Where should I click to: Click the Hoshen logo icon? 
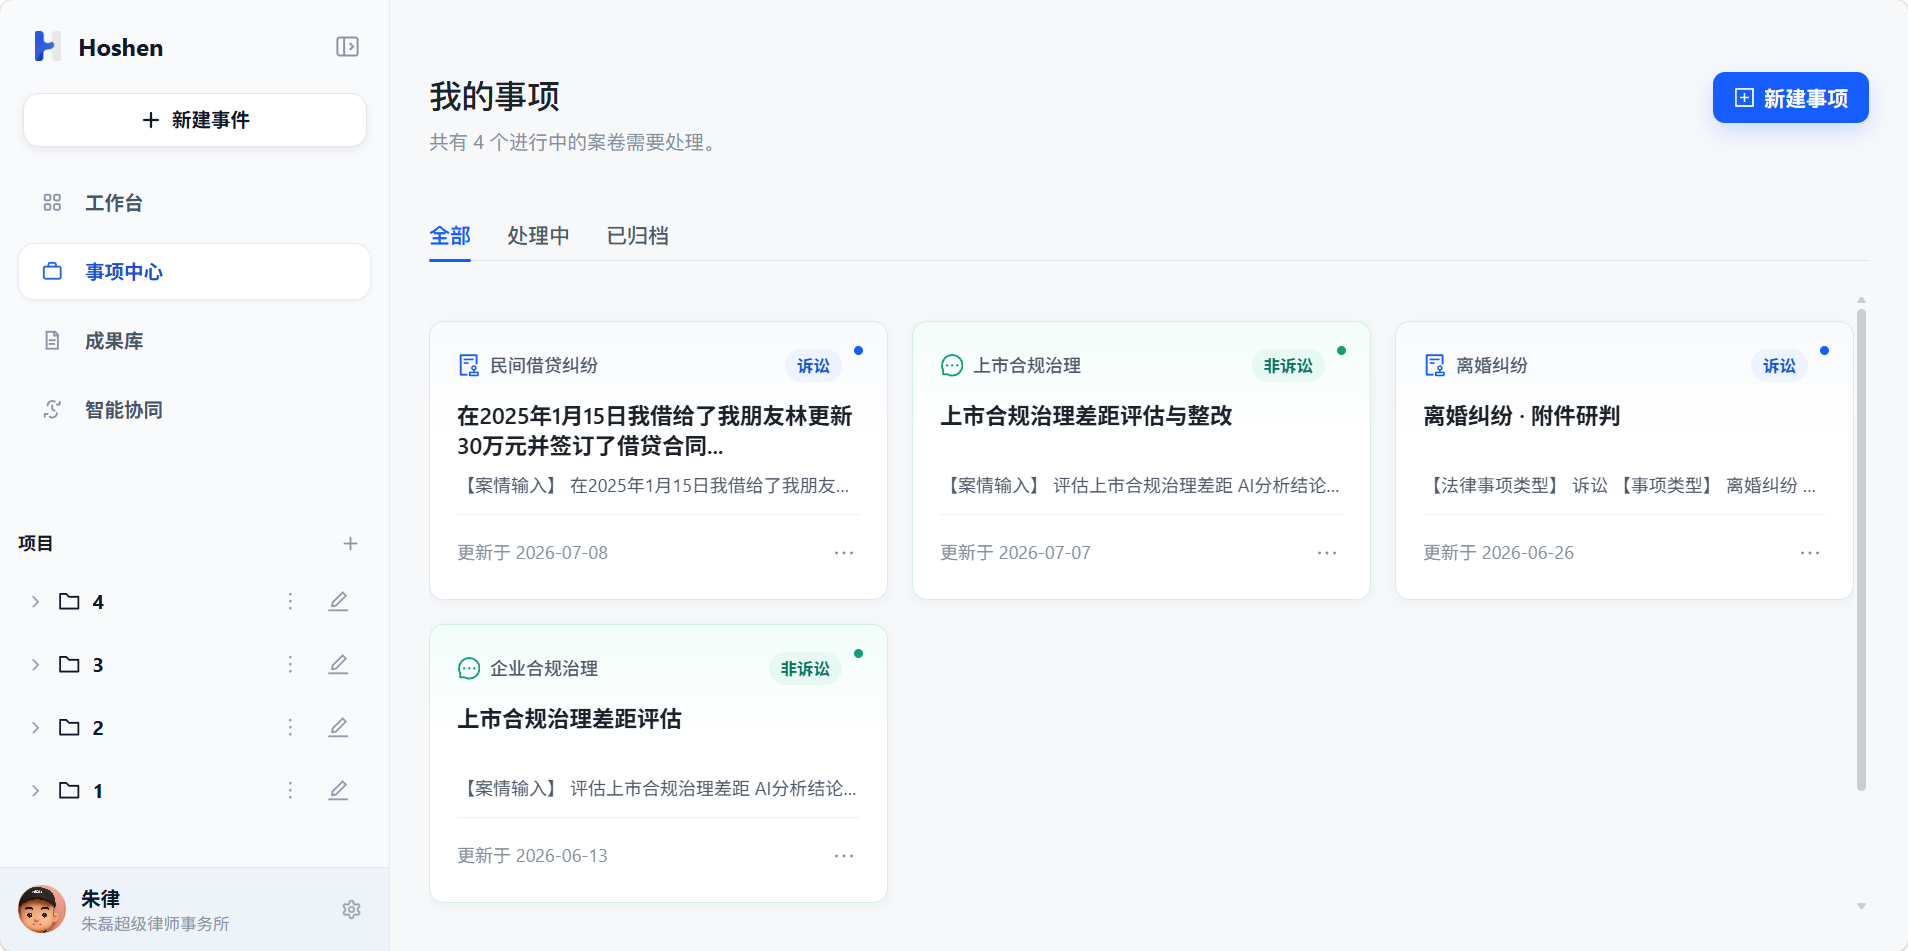coord(47,46)
